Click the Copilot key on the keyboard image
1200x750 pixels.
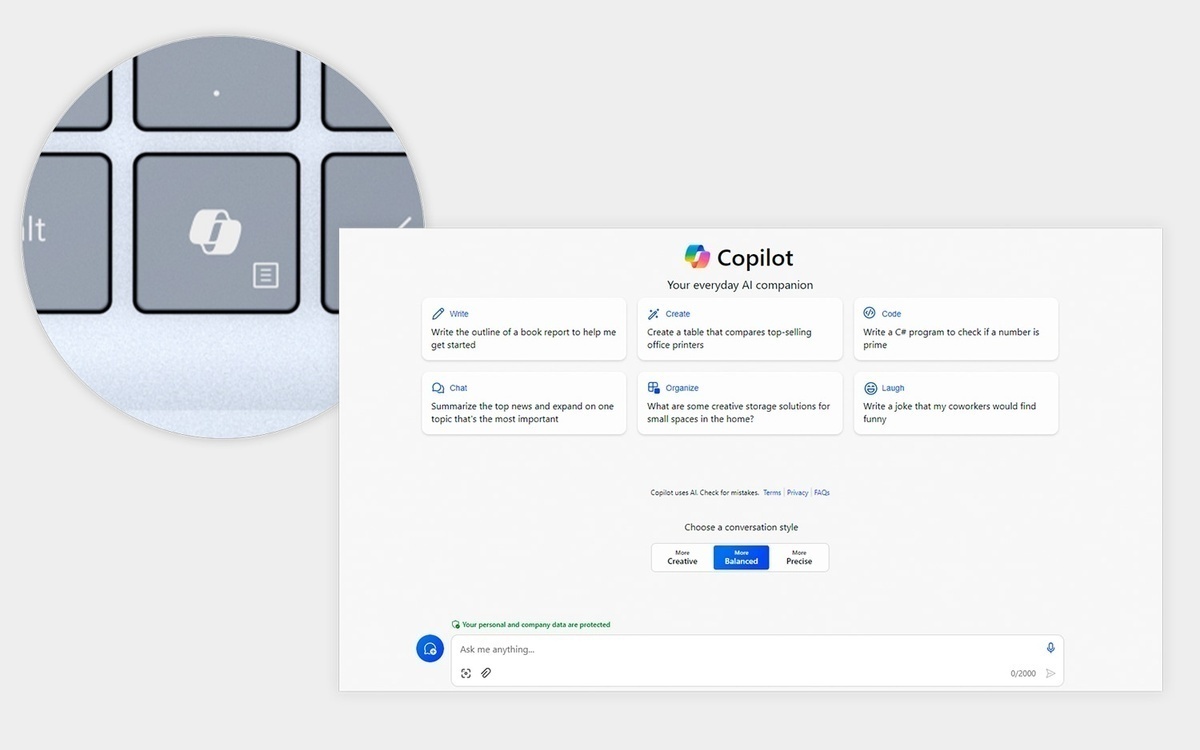click(x=216, y=232)
